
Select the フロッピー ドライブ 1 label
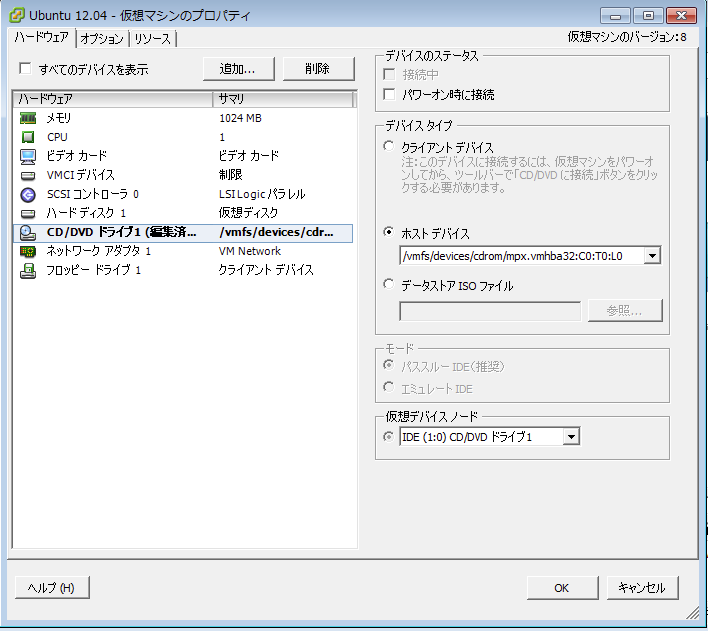pos(93,271)
